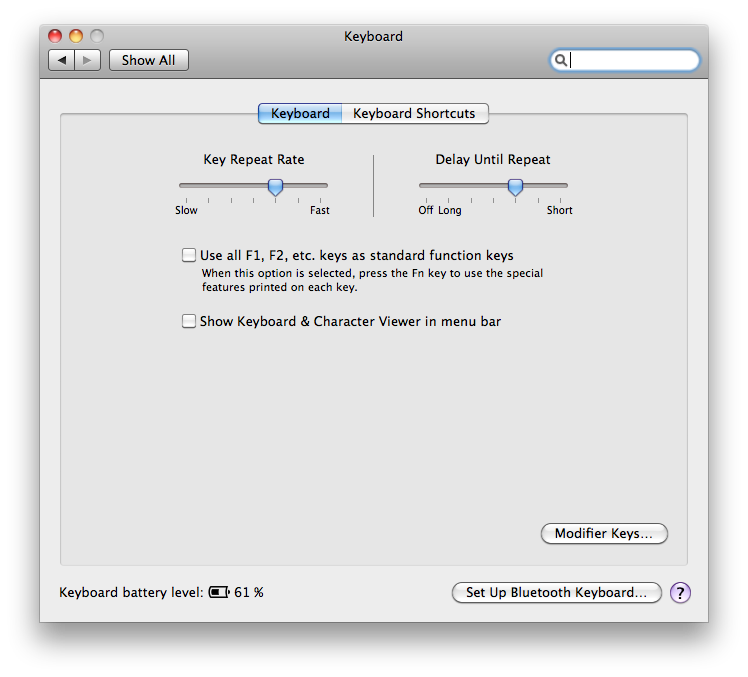Image resolution: width=748 pixels, height=677 pixels.
Task: Close the Keyboard window with red button
Action: point(55,36)
